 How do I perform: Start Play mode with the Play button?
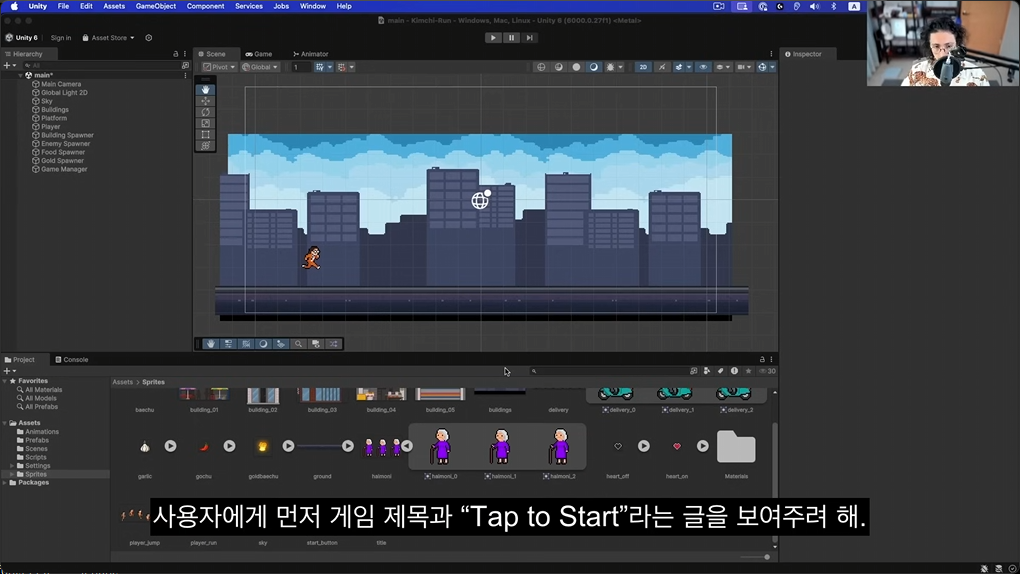point(493,38)
